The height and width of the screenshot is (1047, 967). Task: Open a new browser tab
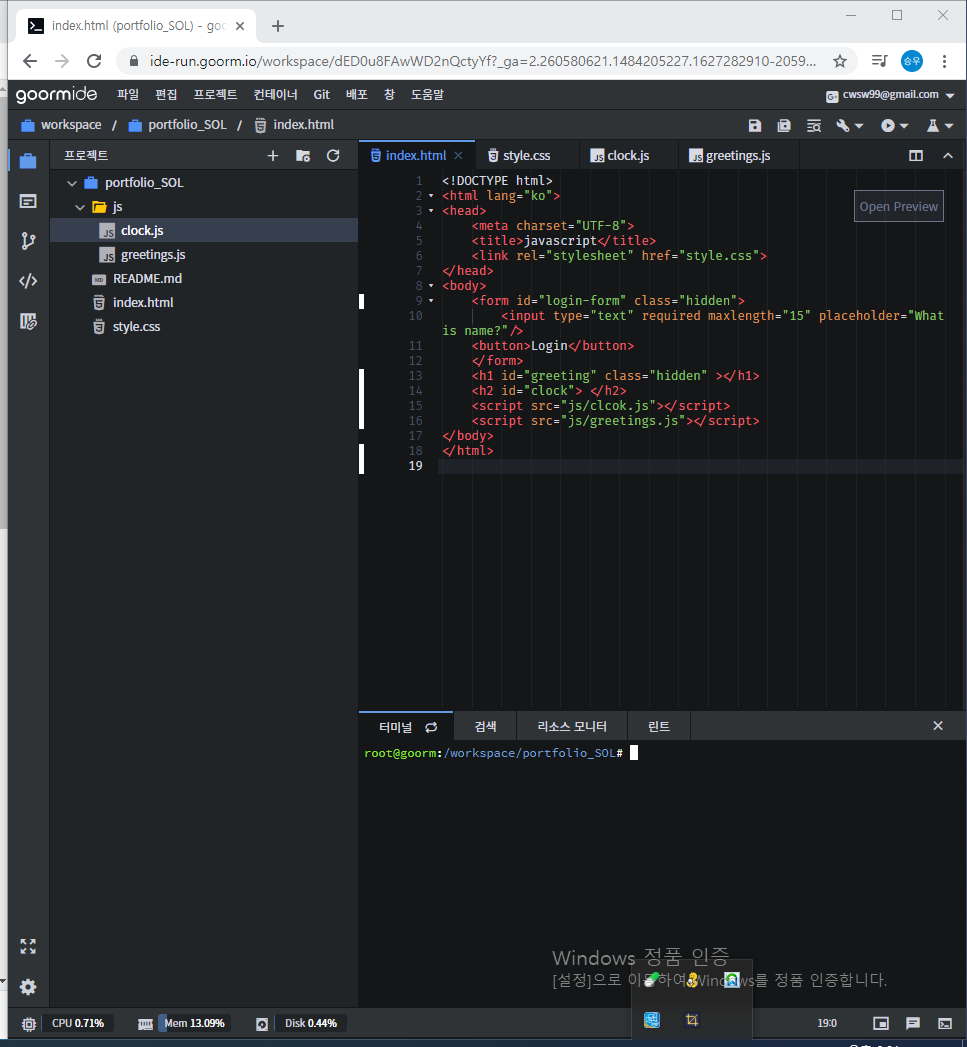278,26
